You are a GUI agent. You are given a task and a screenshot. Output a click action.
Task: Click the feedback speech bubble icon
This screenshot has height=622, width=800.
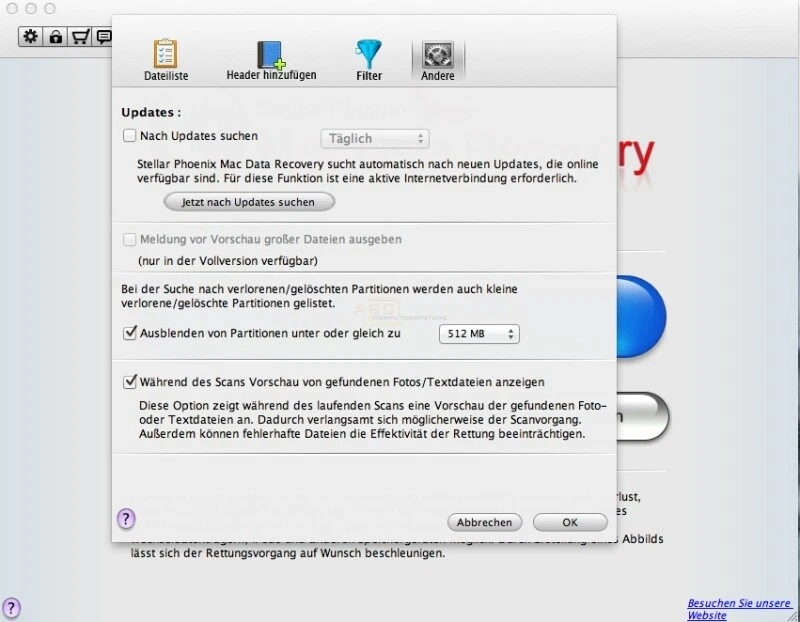coord(104,36)
